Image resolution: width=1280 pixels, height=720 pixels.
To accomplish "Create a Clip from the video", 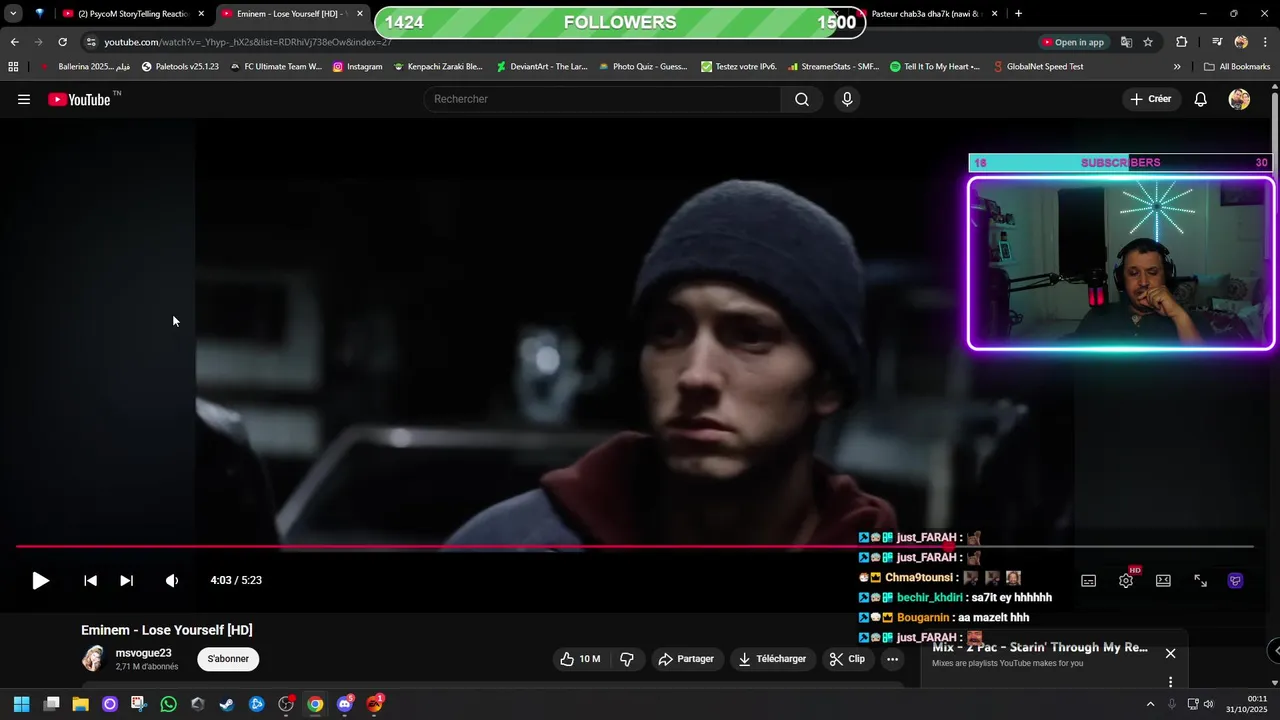I will pyautogui.click(x=847, y=659).
